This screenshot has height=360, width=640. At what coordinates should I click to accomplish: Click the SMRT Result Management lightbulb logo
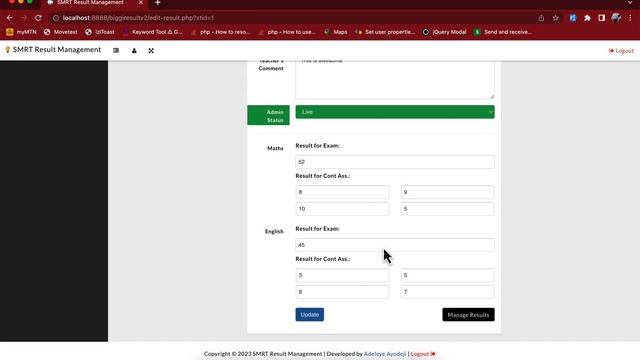point(7,50)
